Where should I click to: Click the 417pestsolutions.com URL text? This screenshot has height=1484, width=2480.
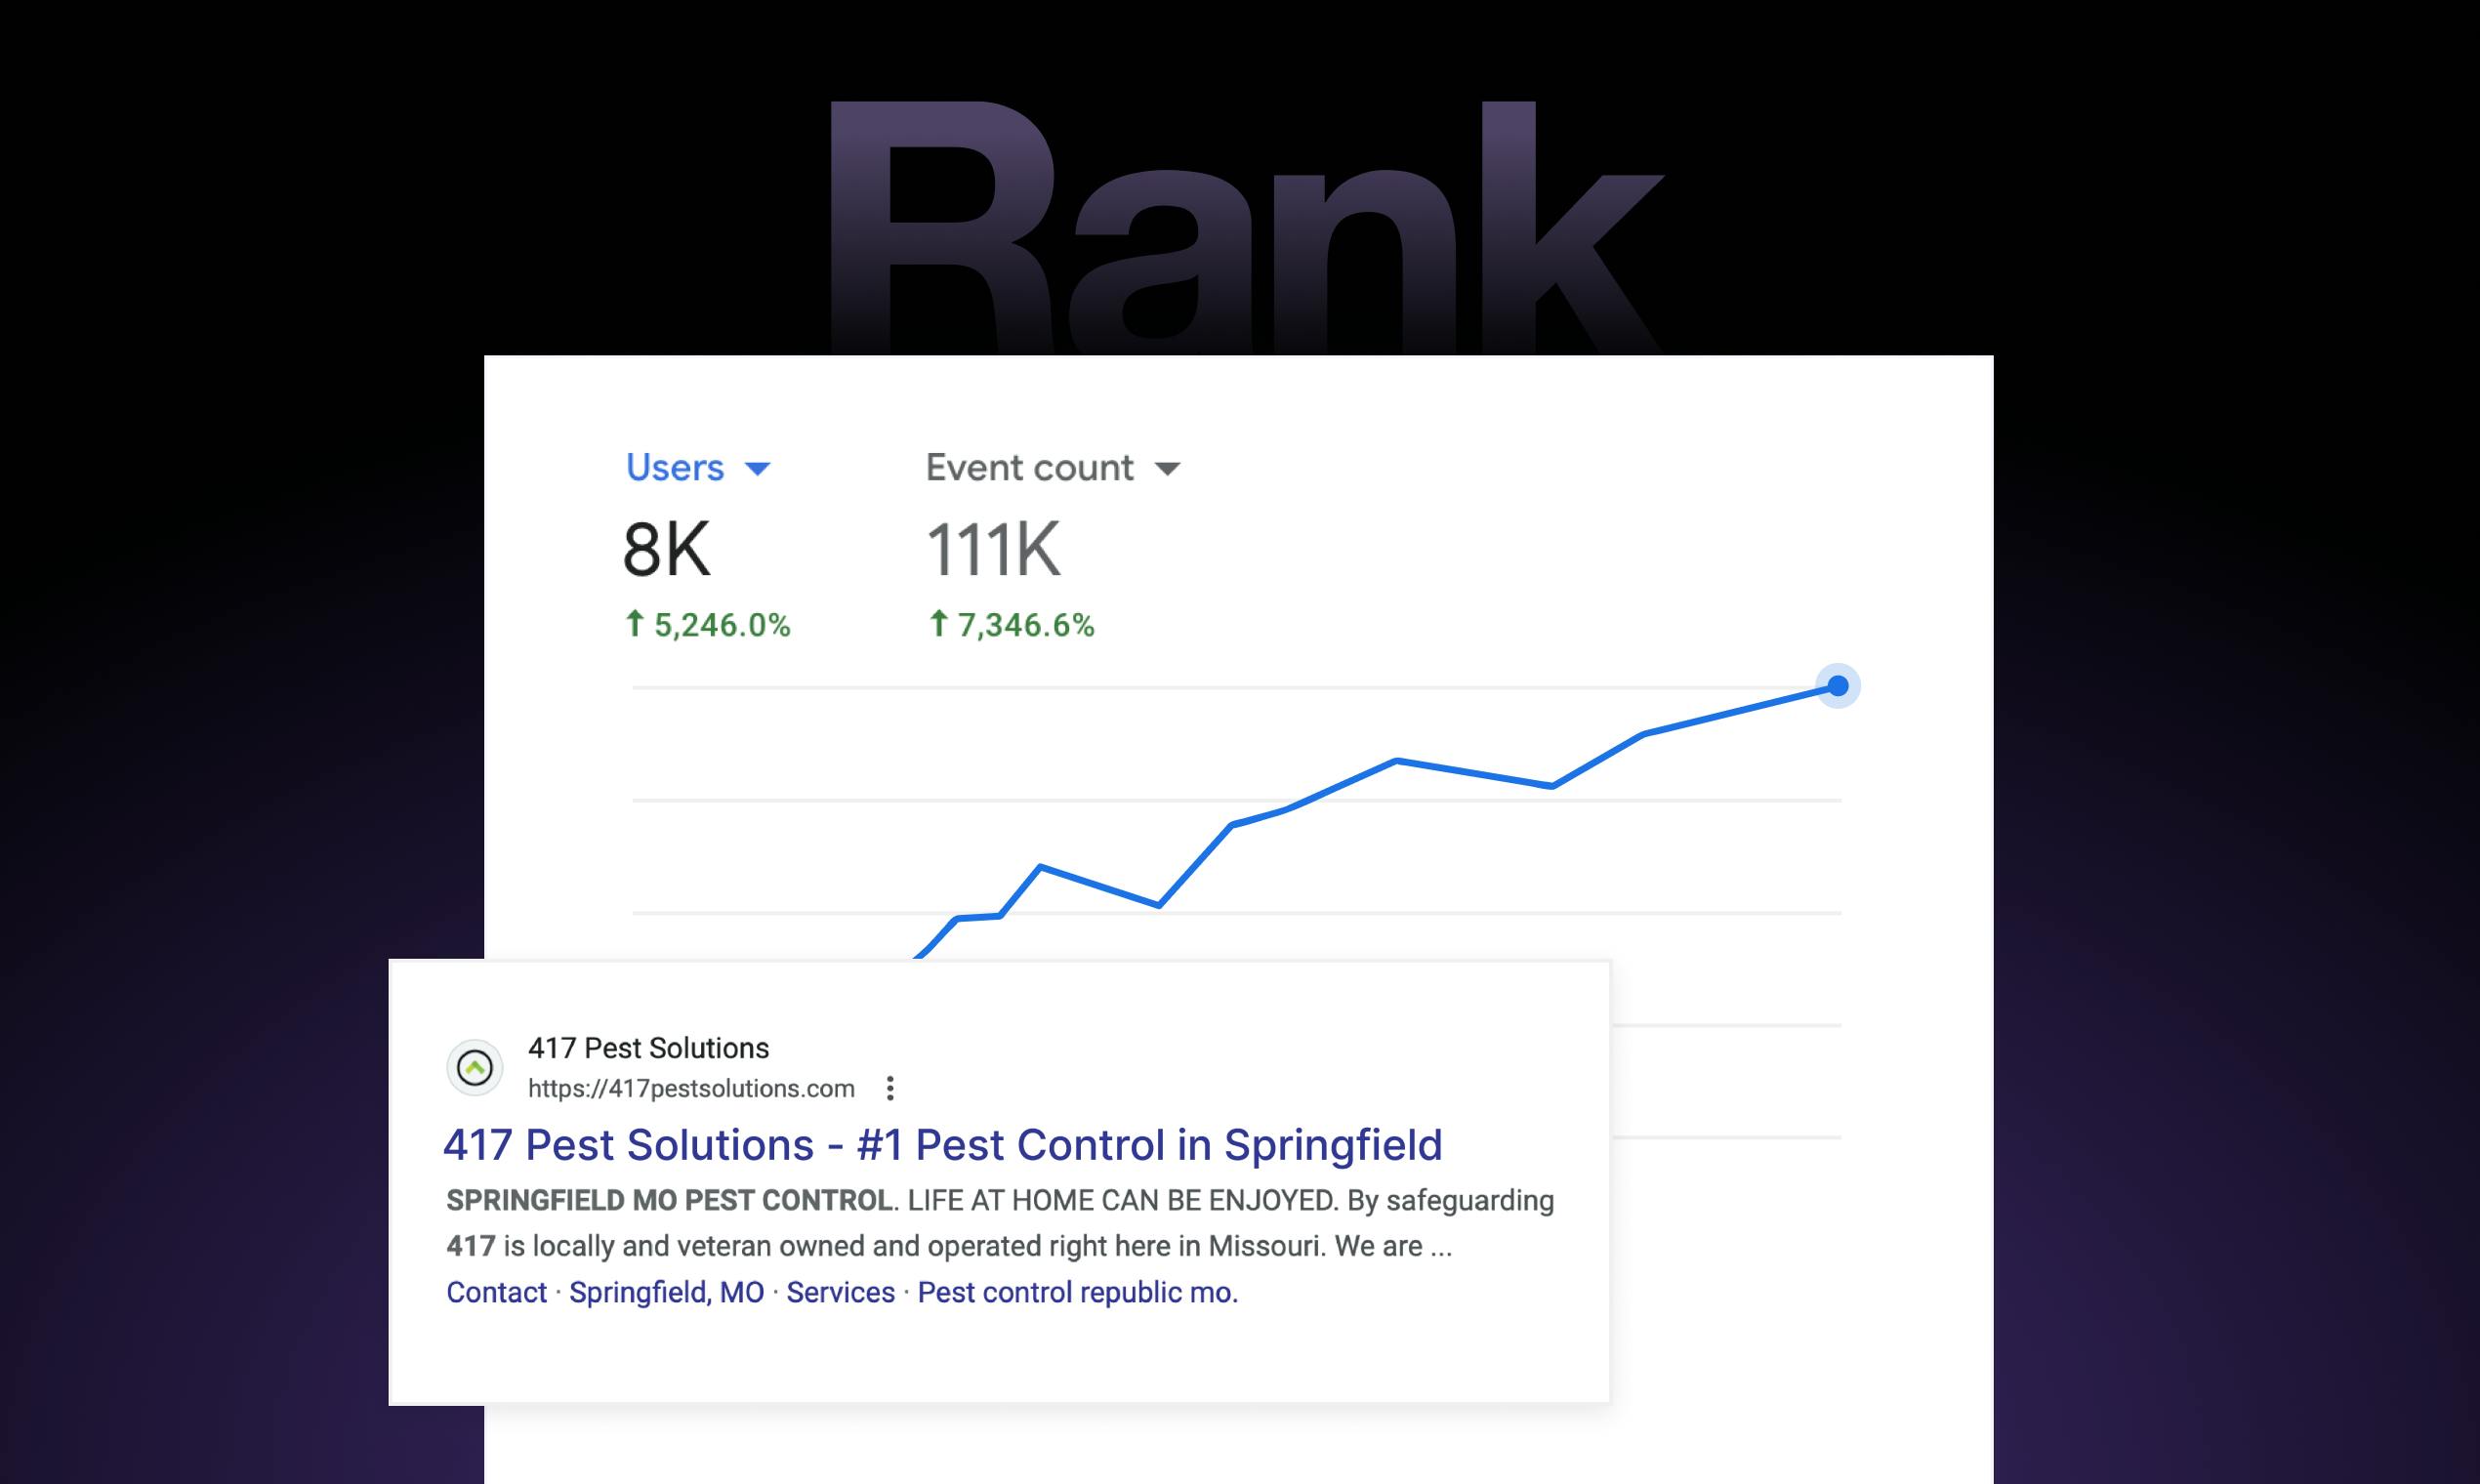(x=691, y=1088)
